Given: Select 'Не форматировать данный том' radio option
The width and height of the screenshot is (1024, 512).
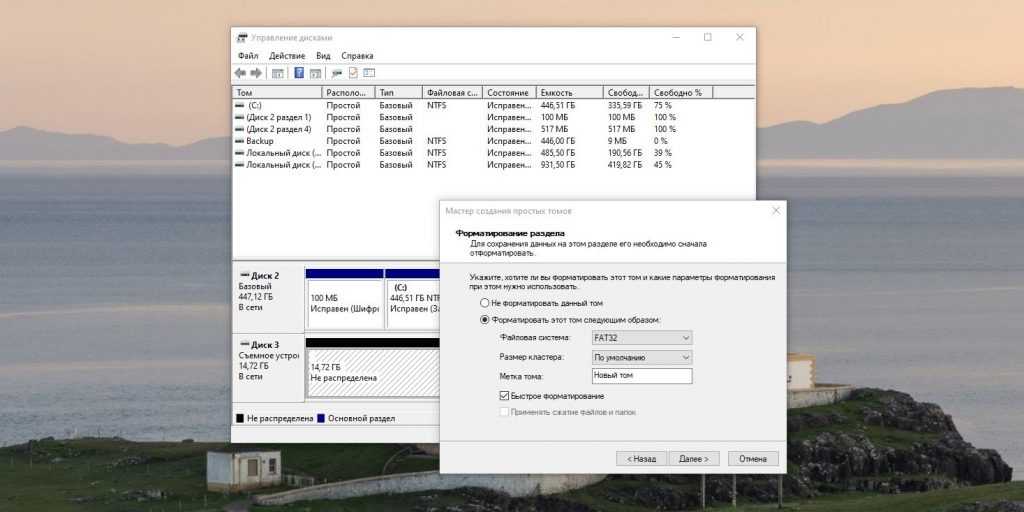Looking at the screenshot, I should pyautogui.click(x=485, y=303).
